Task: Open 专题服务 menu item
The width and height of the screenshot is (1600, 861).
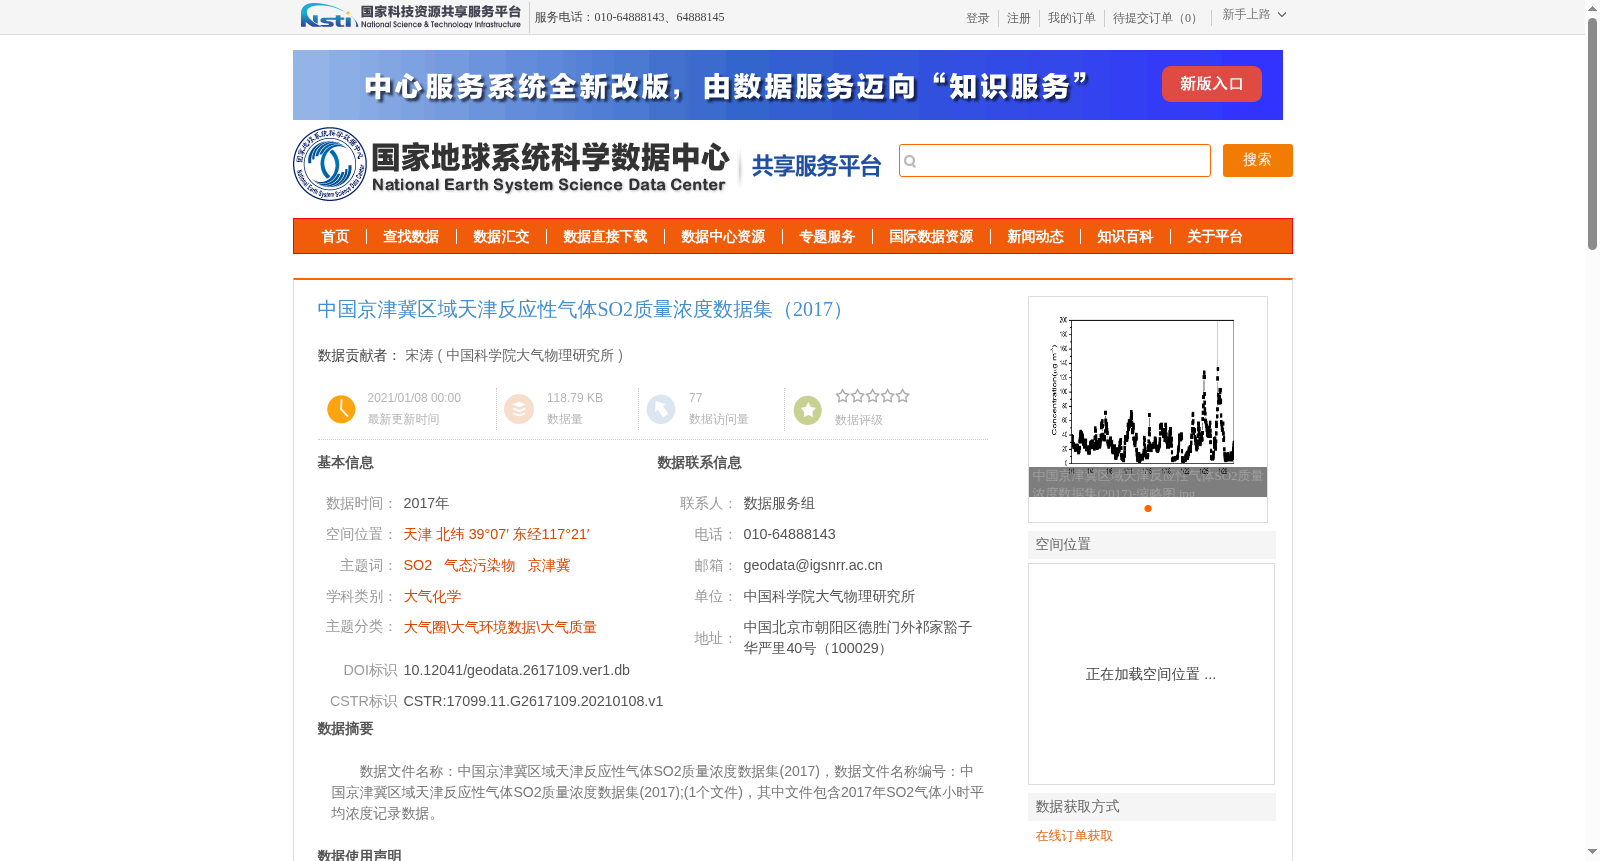Action: coord(827,237)
